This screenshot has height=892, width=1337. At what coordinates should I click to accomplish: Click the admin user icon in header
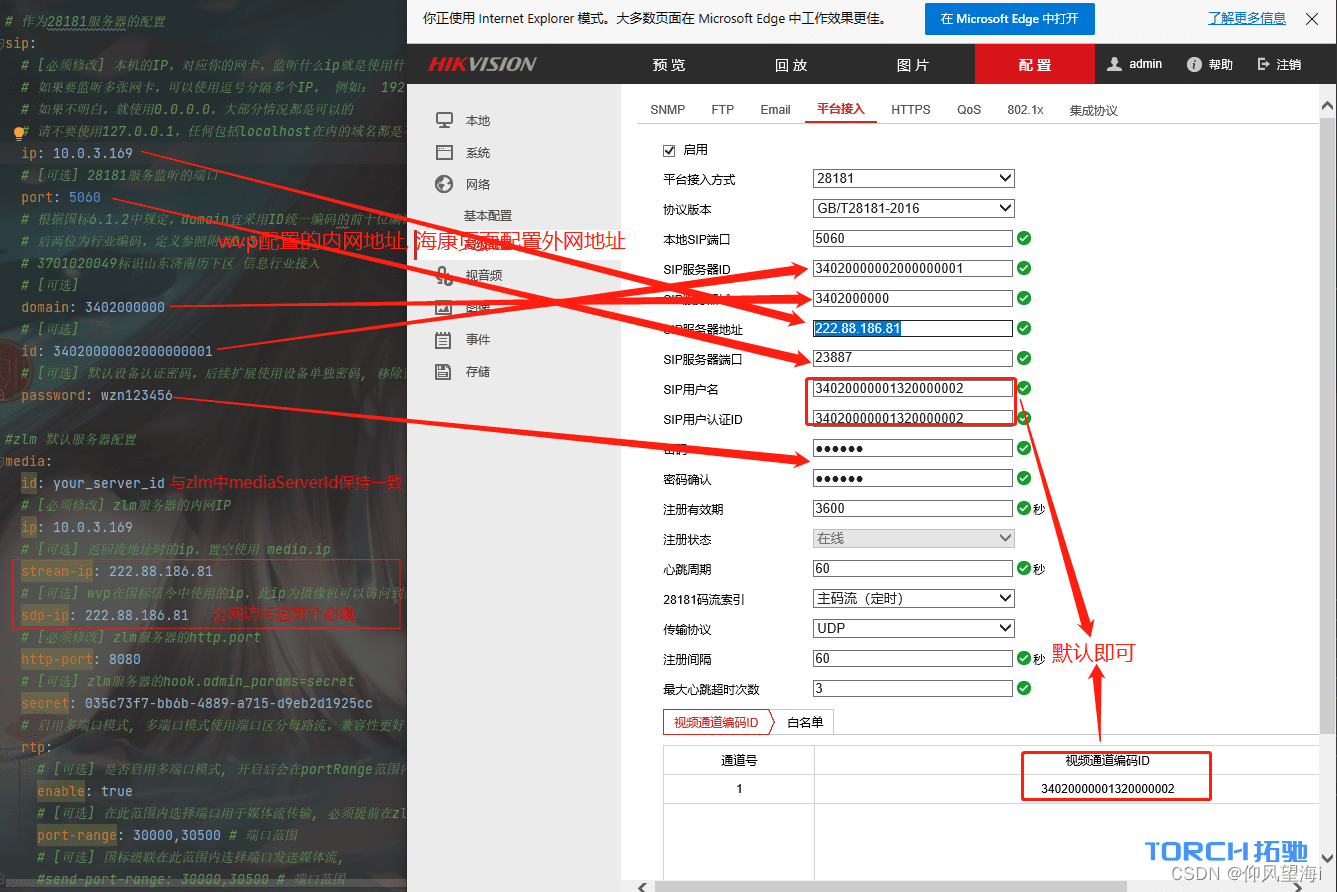[x=1115, y=64]
